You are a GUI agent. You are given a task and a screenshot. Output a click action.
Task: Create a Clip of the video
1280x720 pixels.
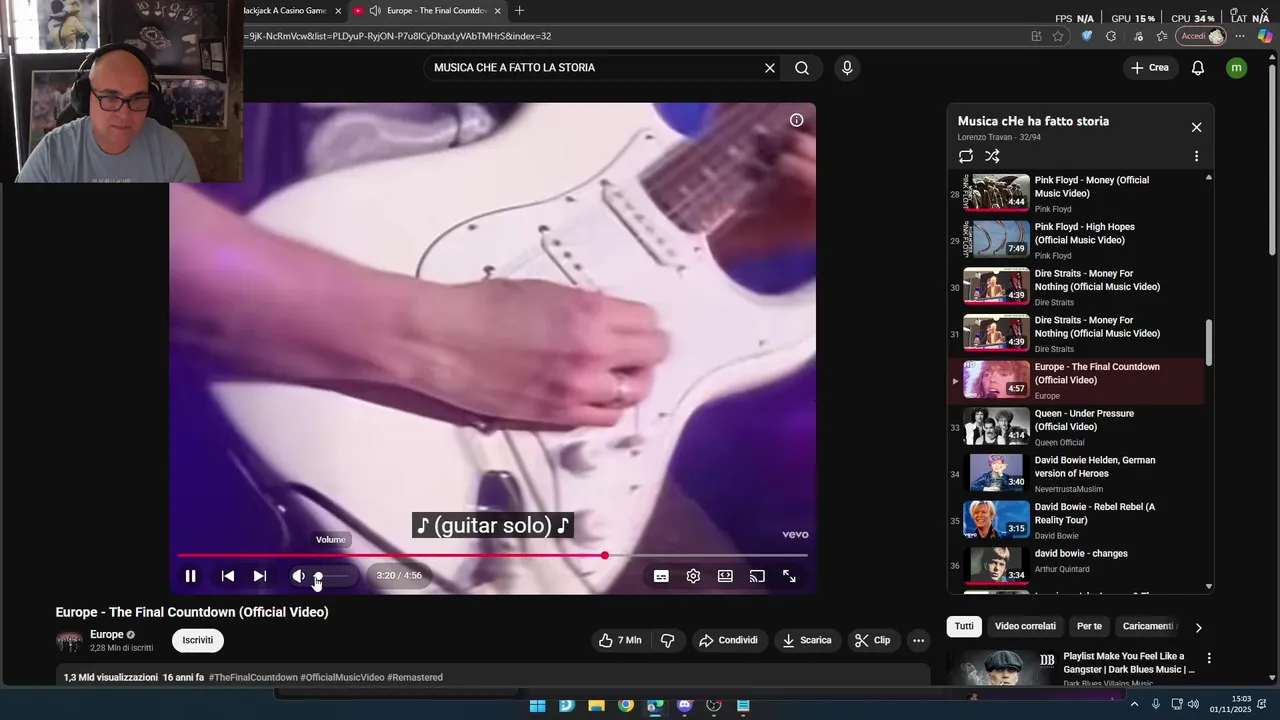click(x=872, y=640)
